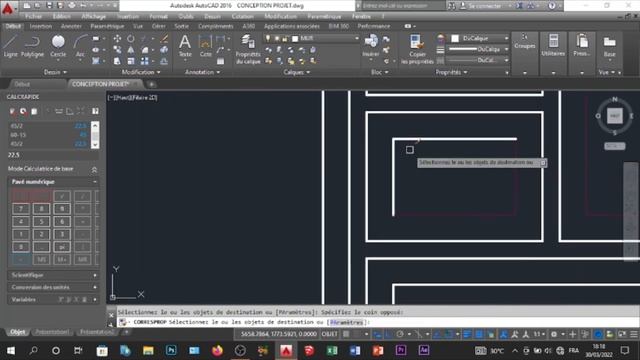This screenshot has height=360, width=640.
Task: Expand the Dessin panel
Action: (x=55, y=72)
